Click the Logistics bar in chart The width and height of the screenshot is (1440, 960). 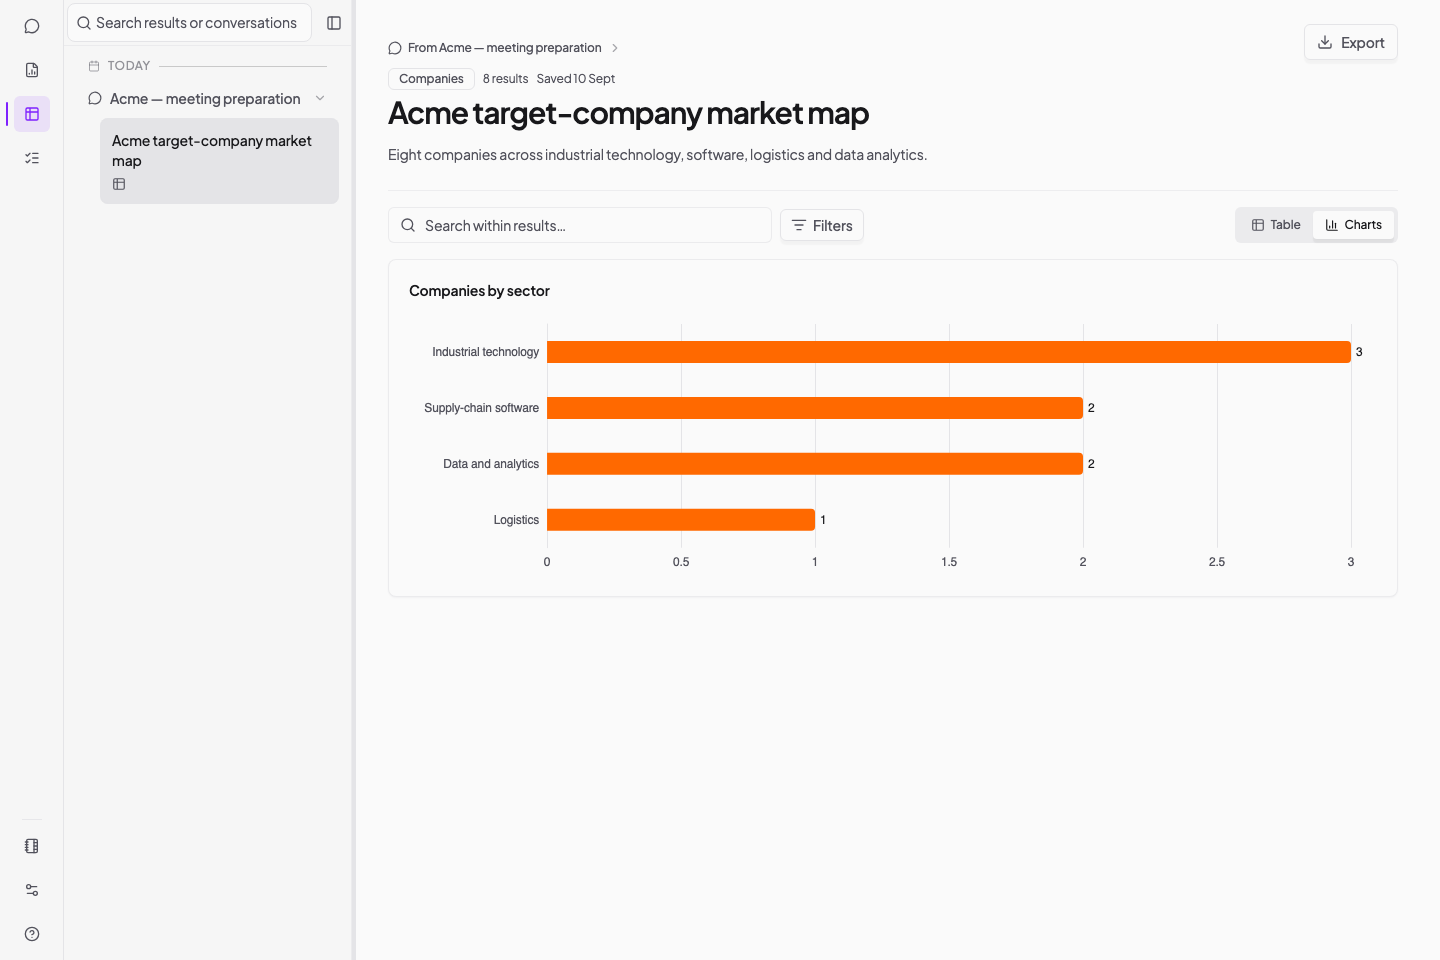(681, 520)
